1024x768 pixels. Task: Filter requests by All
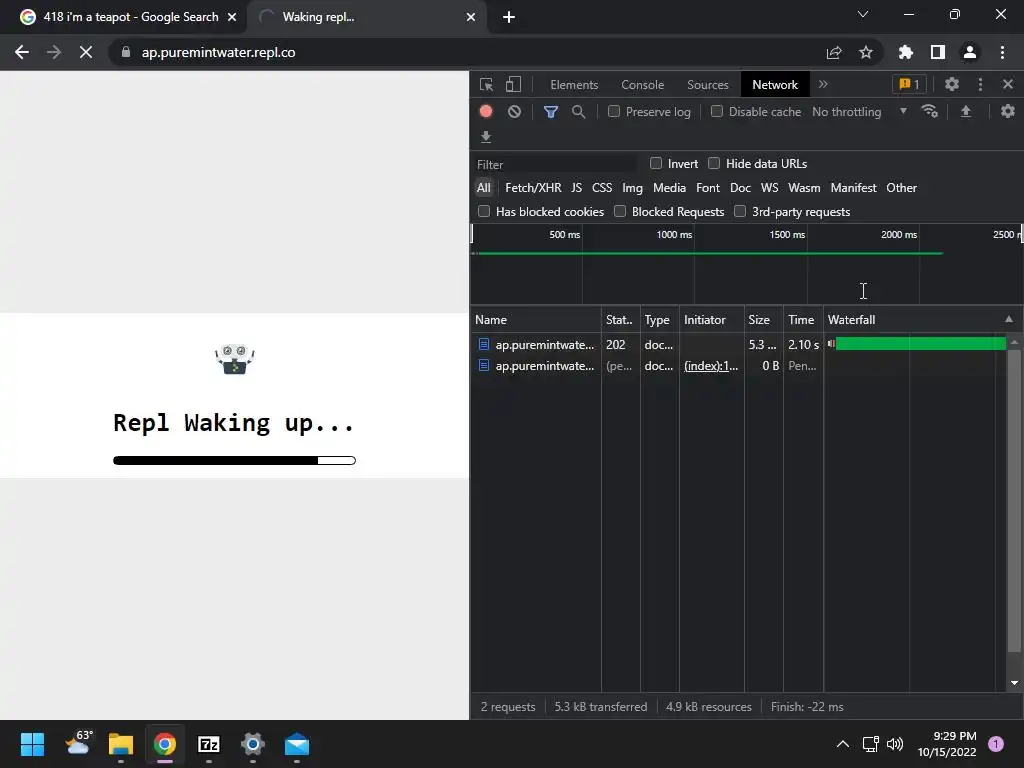tap(483, 187)
